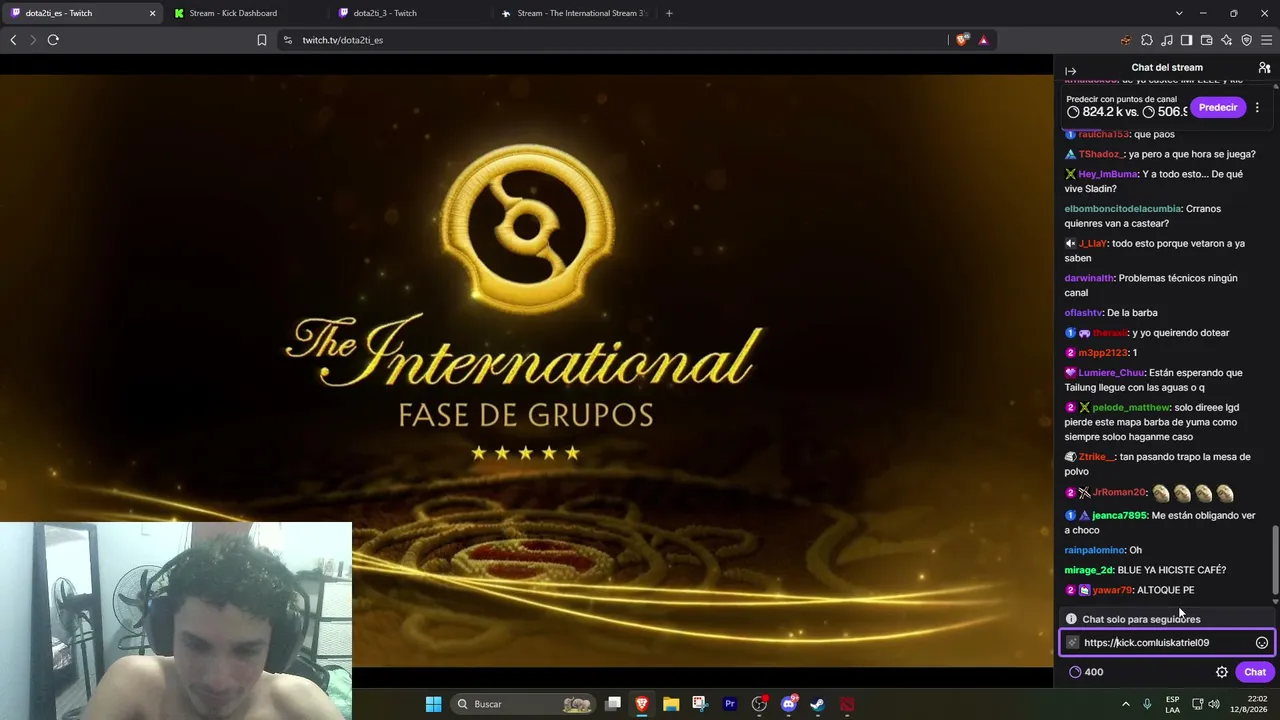The image size is (1280, 720).
Task: Collapse the stream chat panel
Action: pyautogui.click(x=1070, y=71)
